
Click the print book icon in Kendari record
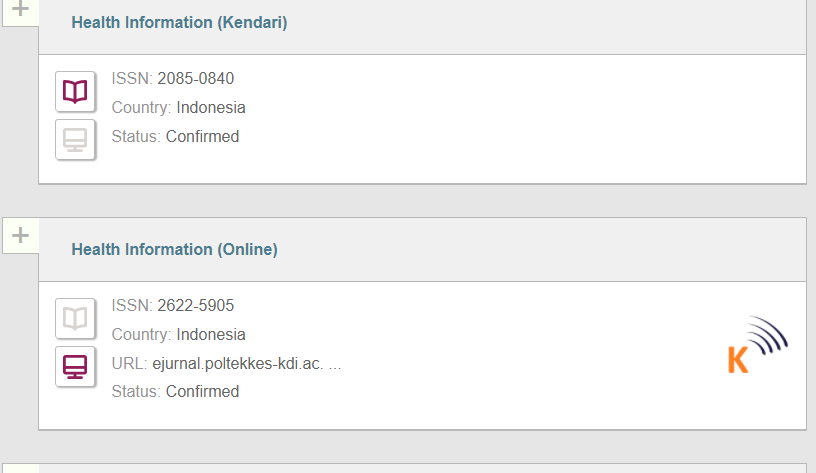coord(75,91)
